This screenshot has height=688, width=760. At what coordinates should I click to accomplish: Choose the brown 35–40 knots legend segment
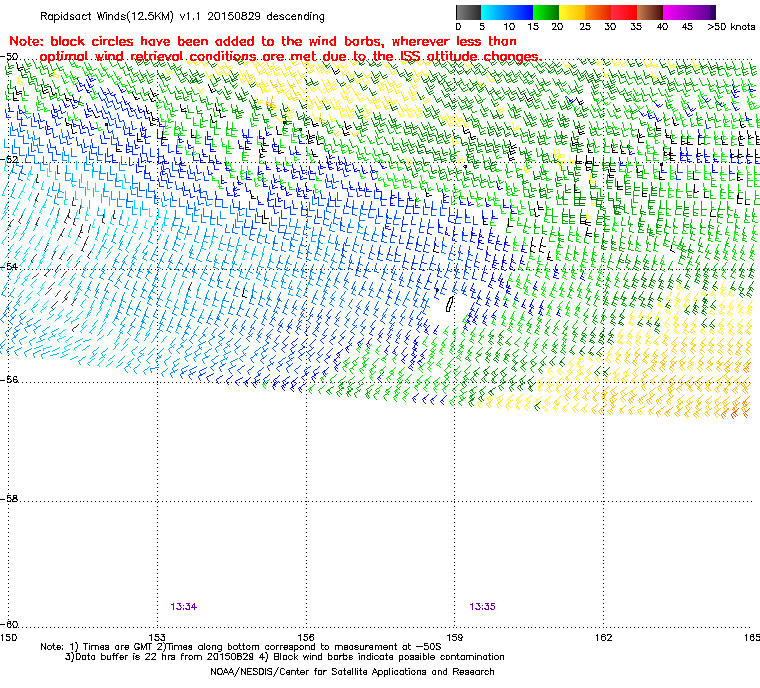coord(650,12)
